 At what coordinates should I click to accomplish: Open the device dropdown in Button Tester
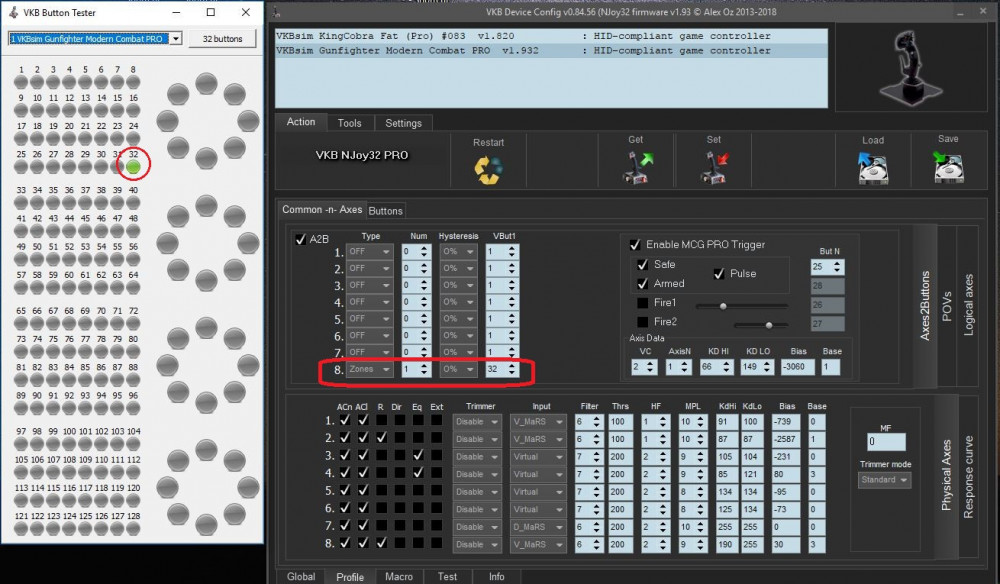[x=176, y=39]
